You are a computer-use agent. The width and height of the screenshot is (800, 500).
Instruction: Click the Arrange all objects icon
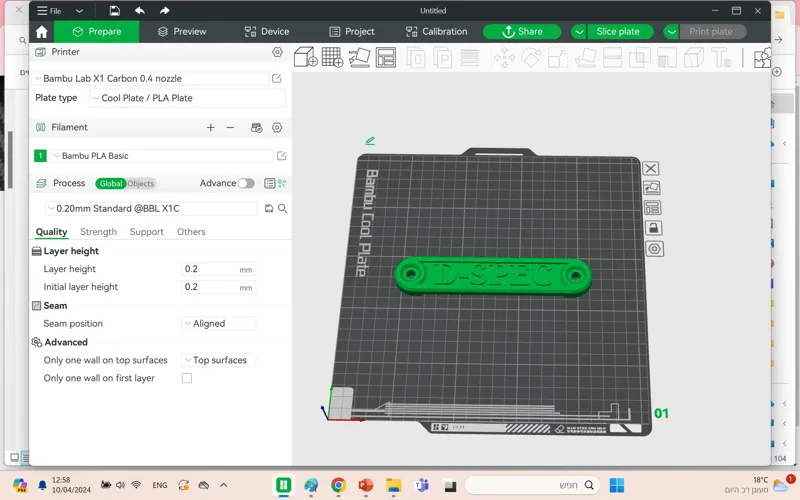tap(386, 57)
